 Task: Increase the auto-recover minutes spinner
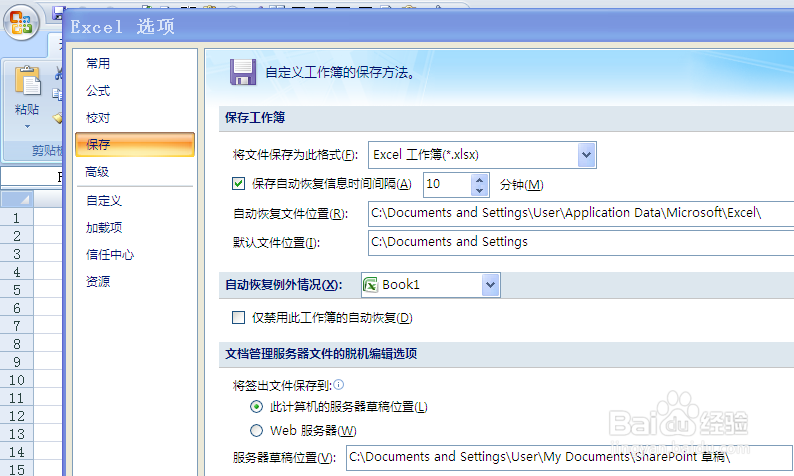click(480, 179)
